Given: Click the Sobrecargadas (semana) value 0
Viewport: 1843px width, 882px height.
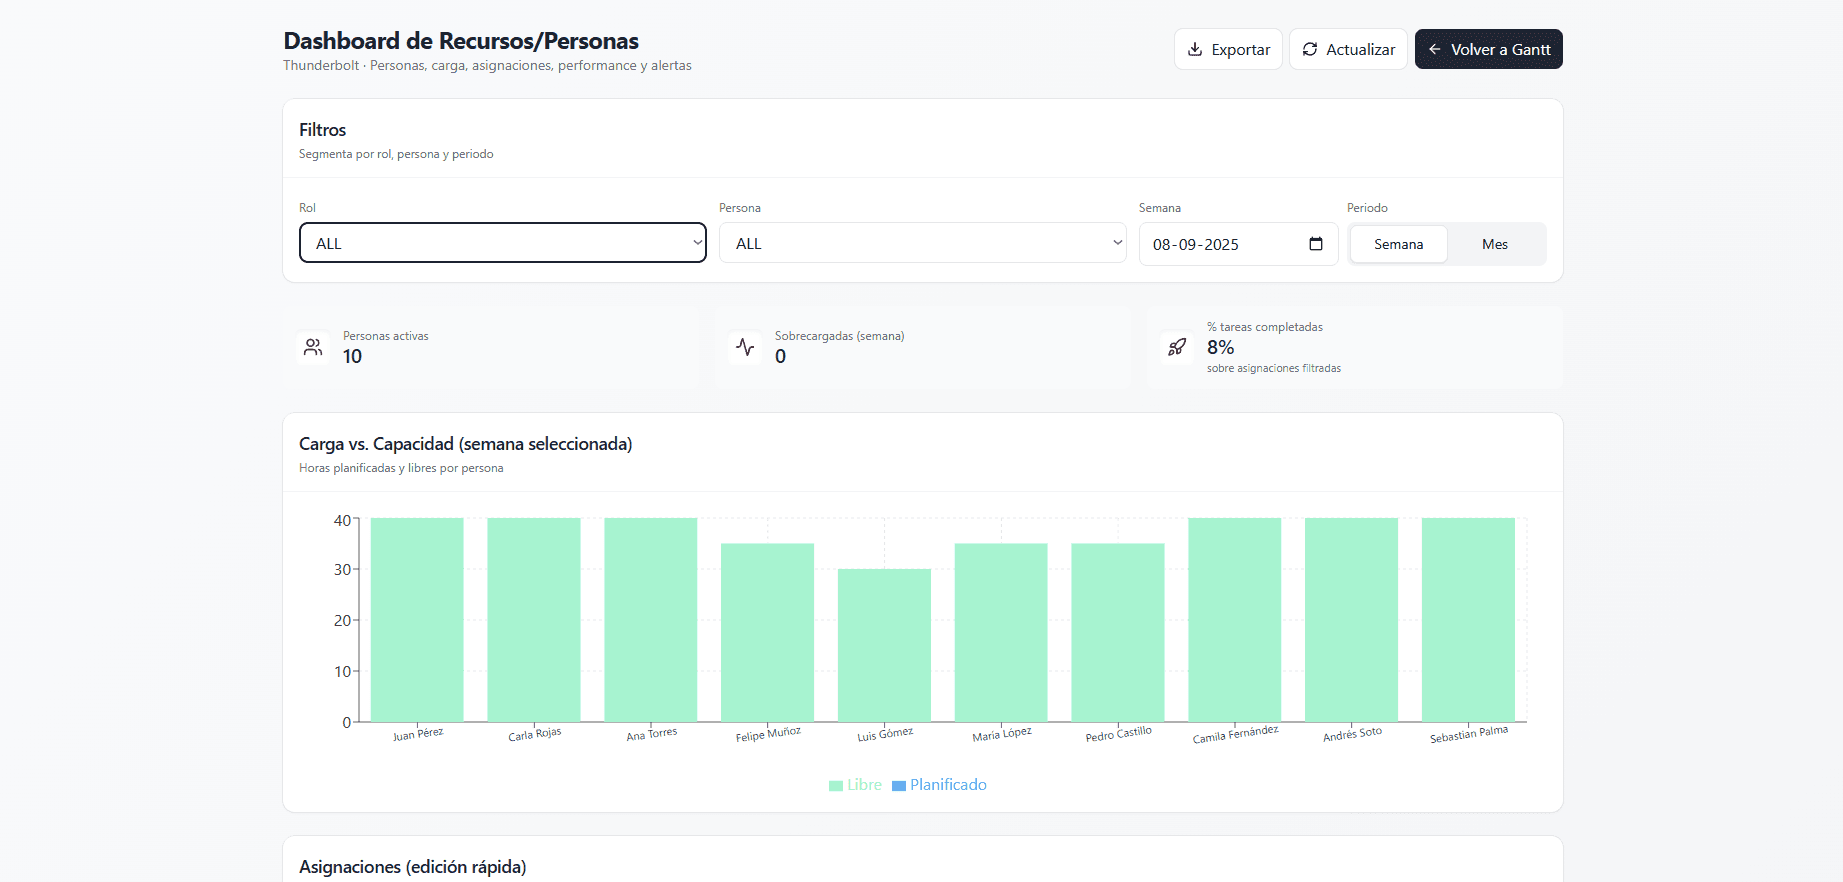Looking at the screenshot, I should coord(780,357).
